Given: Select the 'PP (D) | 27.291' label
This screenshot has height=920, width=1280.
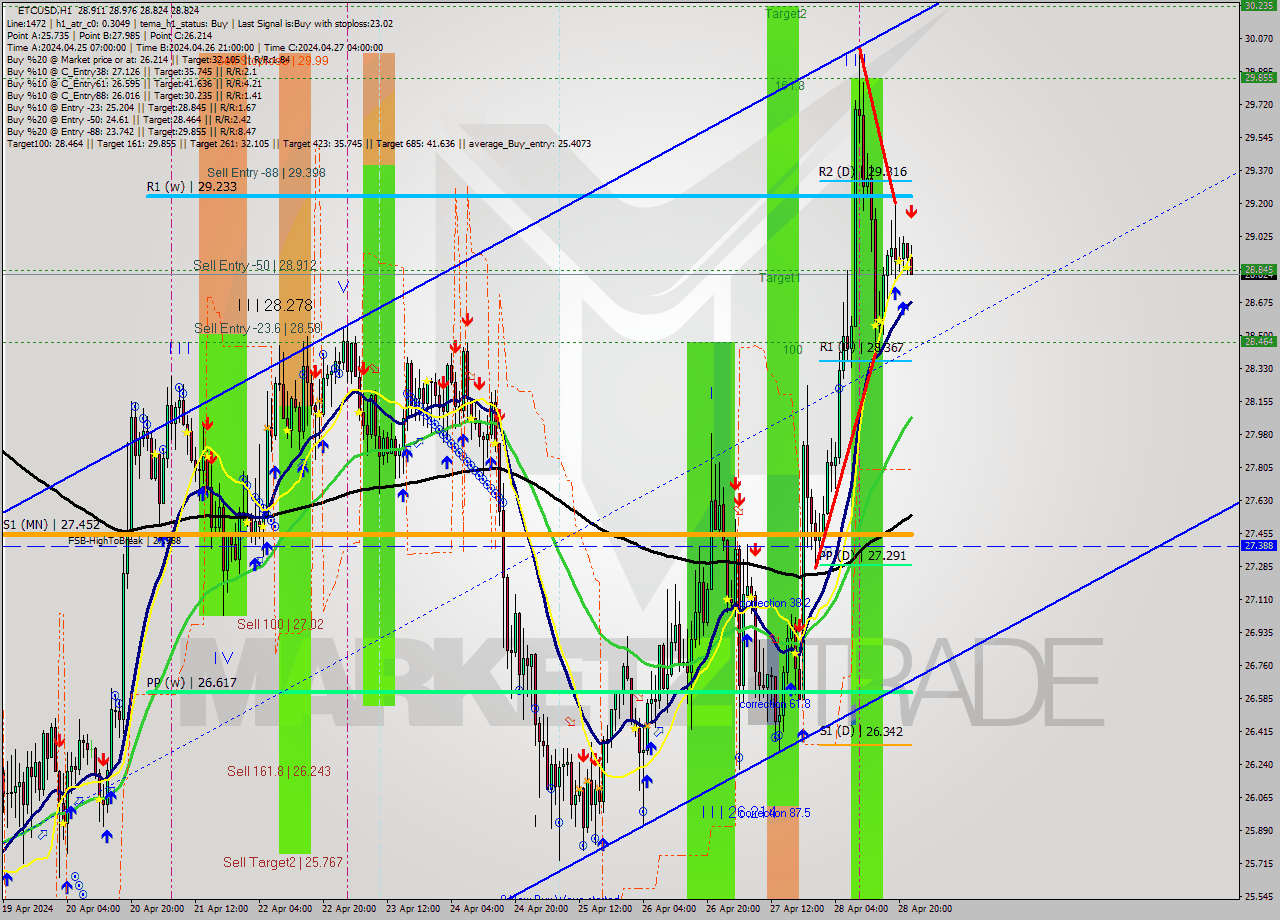Looking at the screenshot, I should click(x=863, y=554).
